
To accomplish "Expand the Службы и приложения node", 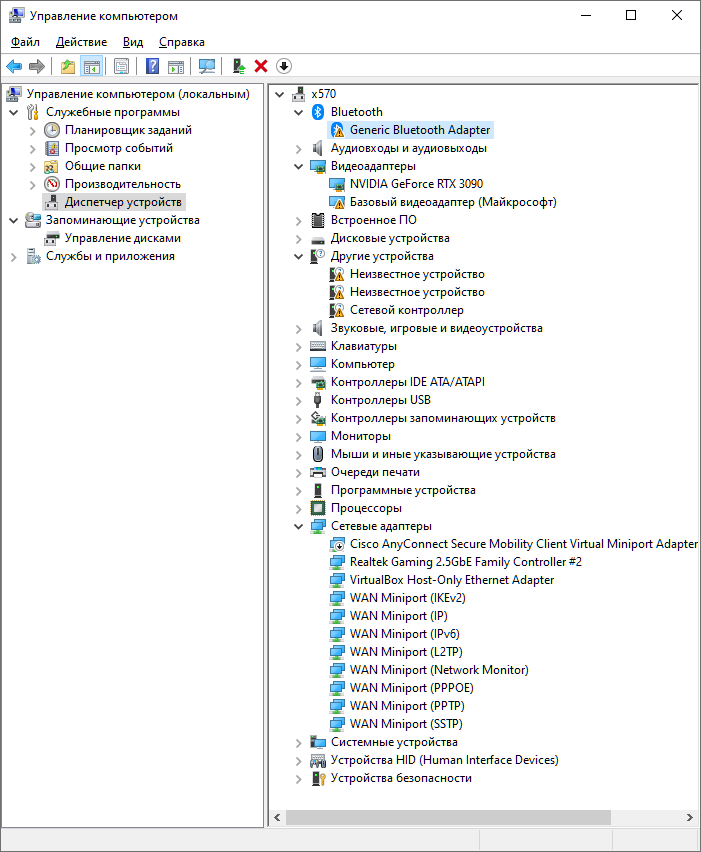I will point(14,256).
